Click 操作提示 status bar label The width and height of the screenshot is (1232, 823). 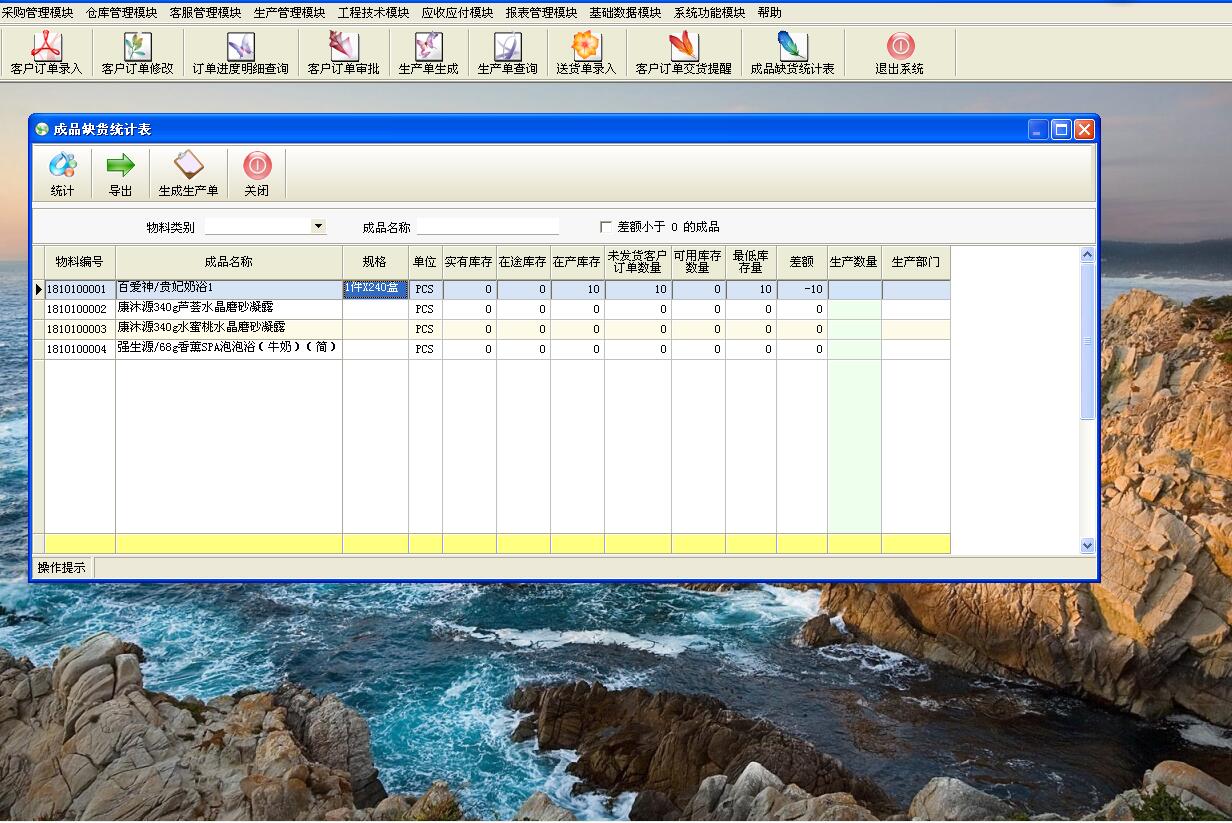[62, 568]
